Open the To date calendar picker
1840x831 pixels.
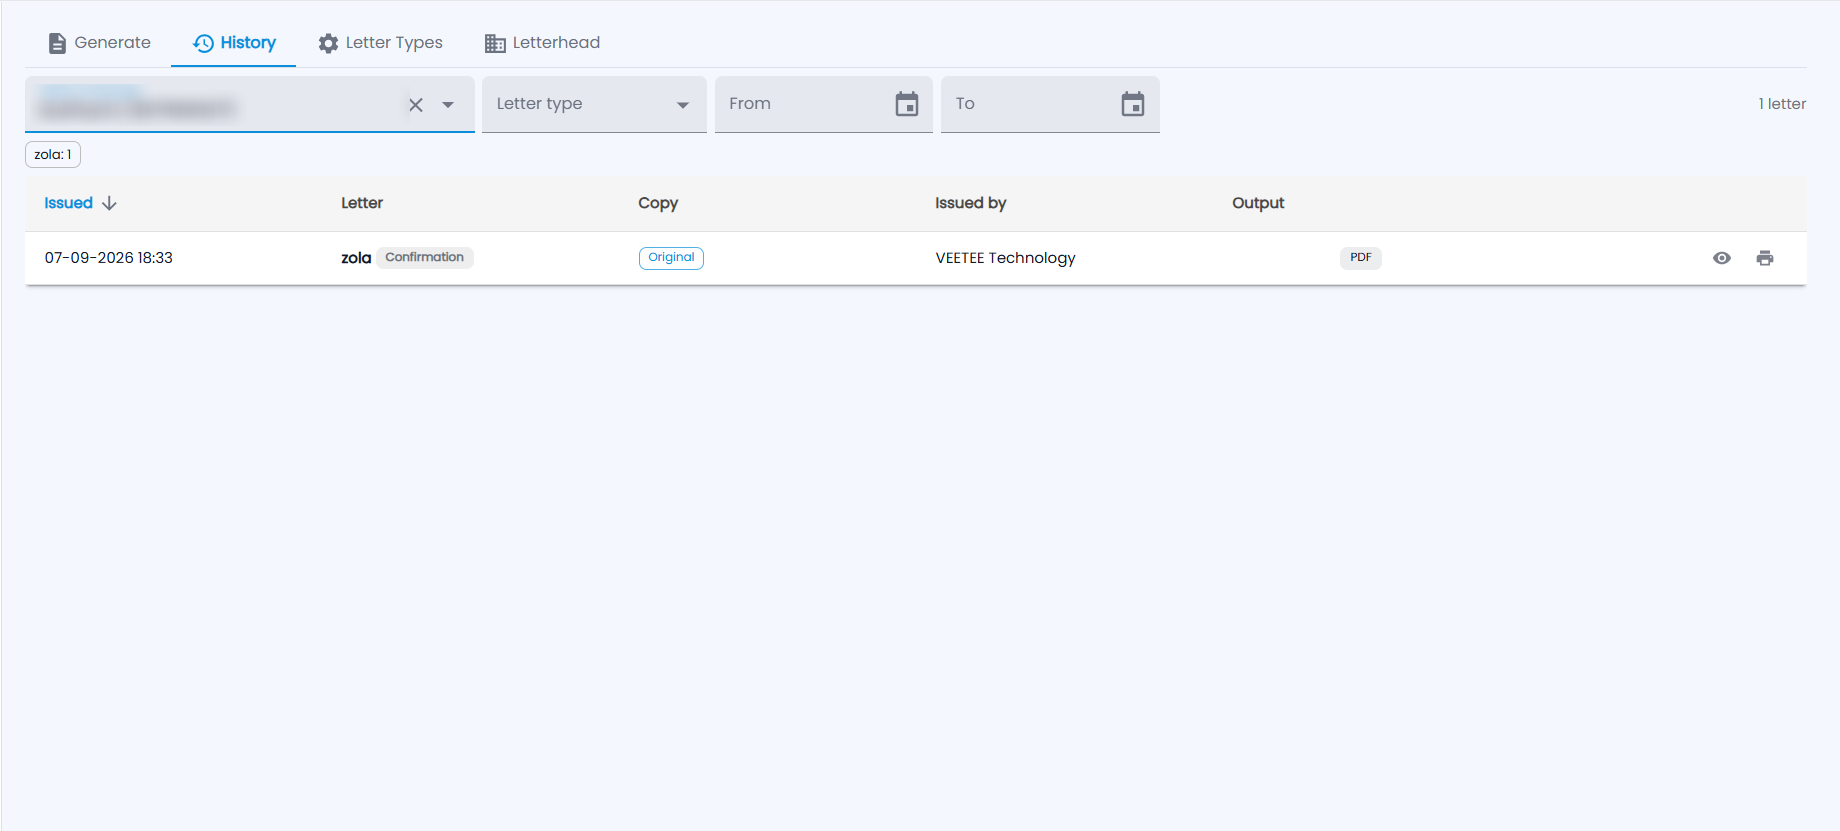tap(1133, 104)
